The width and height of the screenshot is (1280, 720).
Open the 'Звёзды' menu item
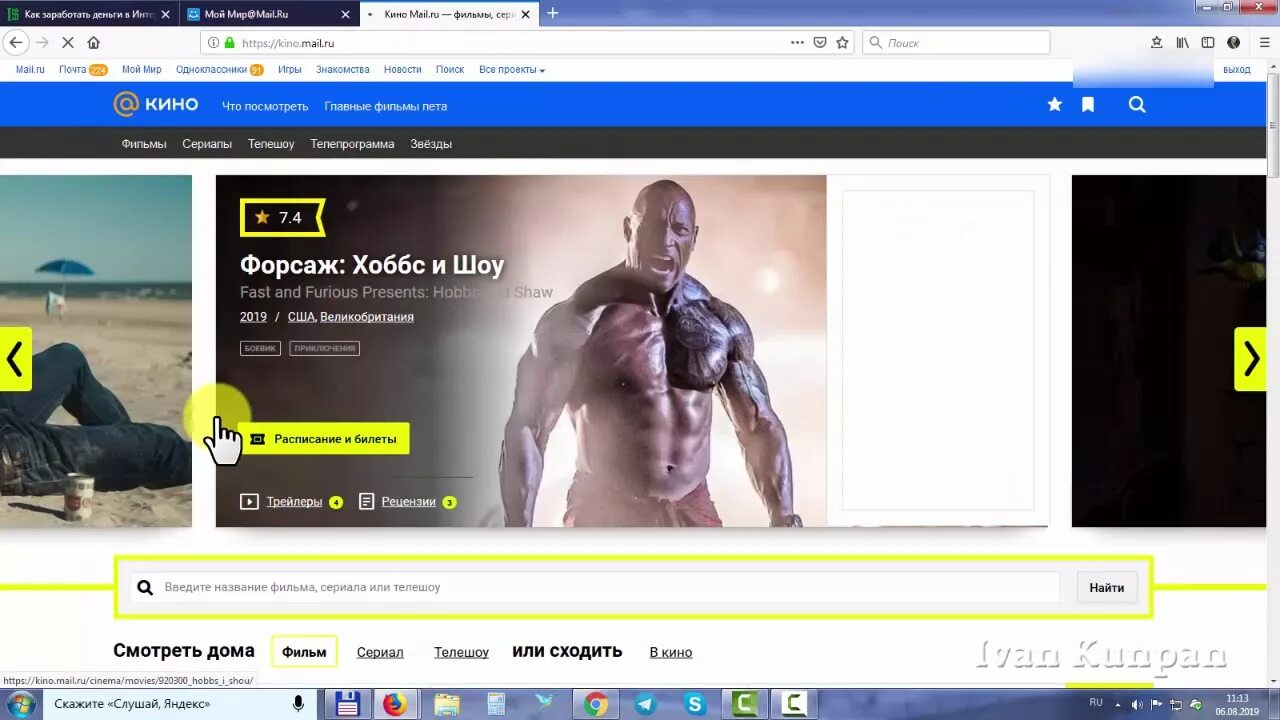pos(431,144)
